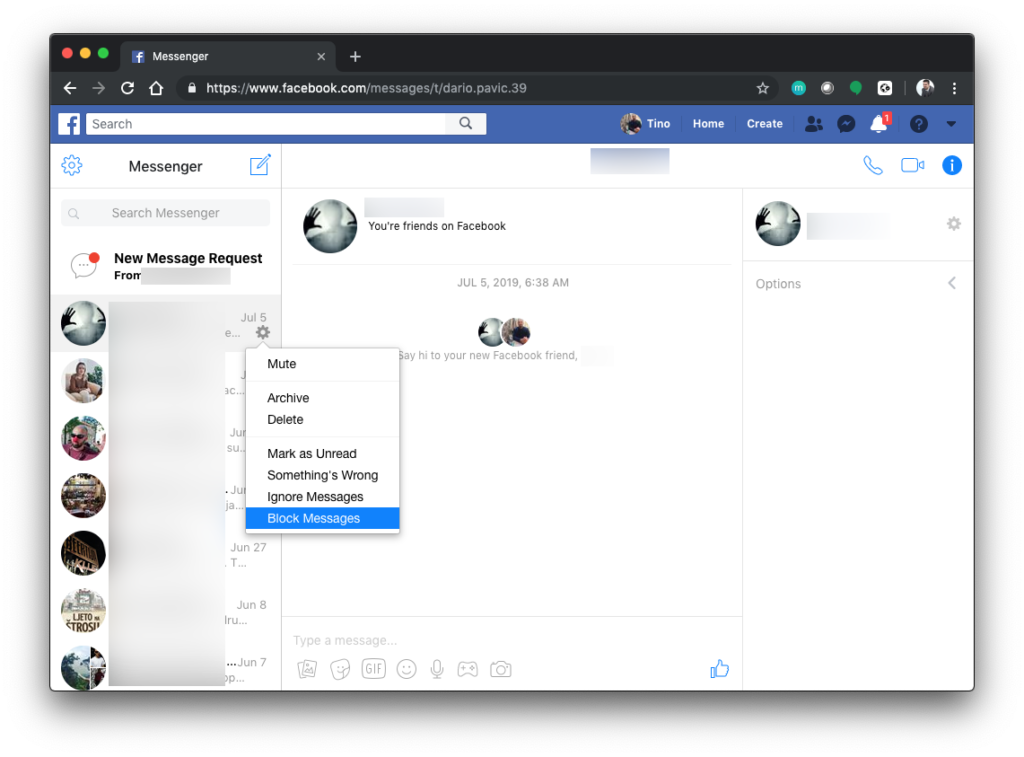Choose Mute from conversation menu
Viewport: 1024px width, 757px height.
coord(282,364)
